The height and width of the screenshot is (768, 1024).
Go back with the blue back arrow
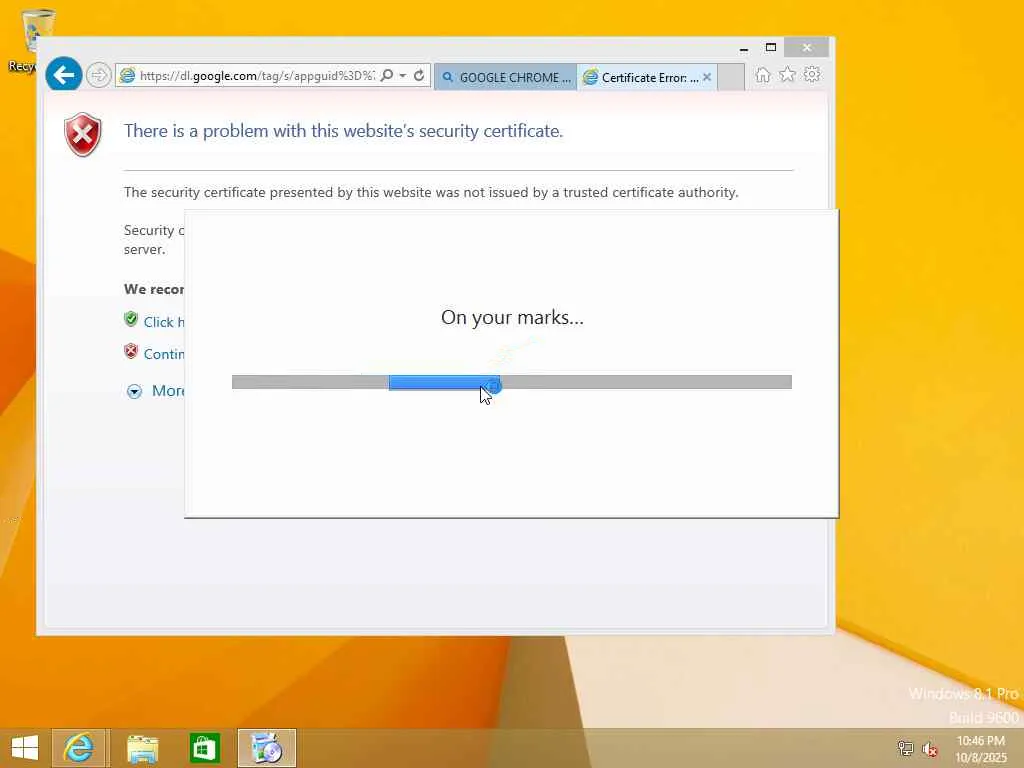pos(64,75)
